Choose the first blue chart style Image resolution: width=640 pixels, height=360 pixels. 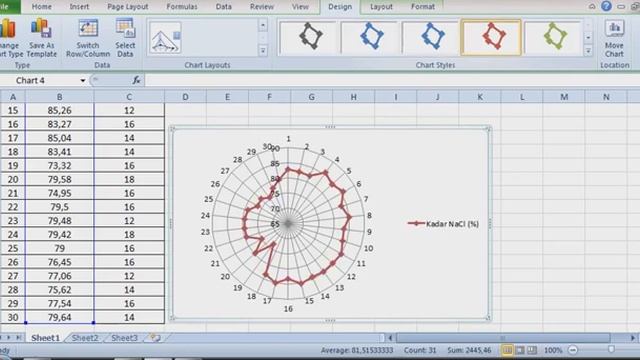(370, 37)
